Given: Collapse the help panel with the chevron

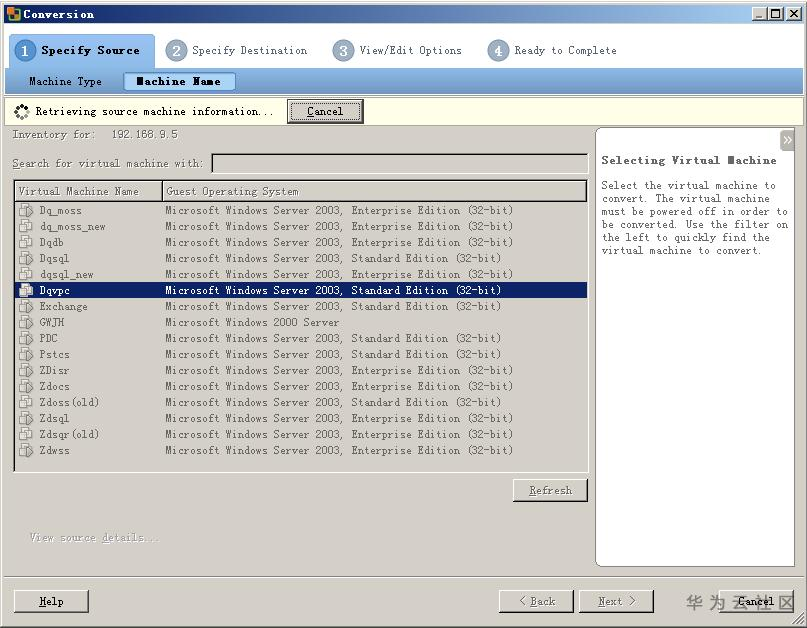Looking at the screenshot, I should pyautogui.click(x=787, y=140).
